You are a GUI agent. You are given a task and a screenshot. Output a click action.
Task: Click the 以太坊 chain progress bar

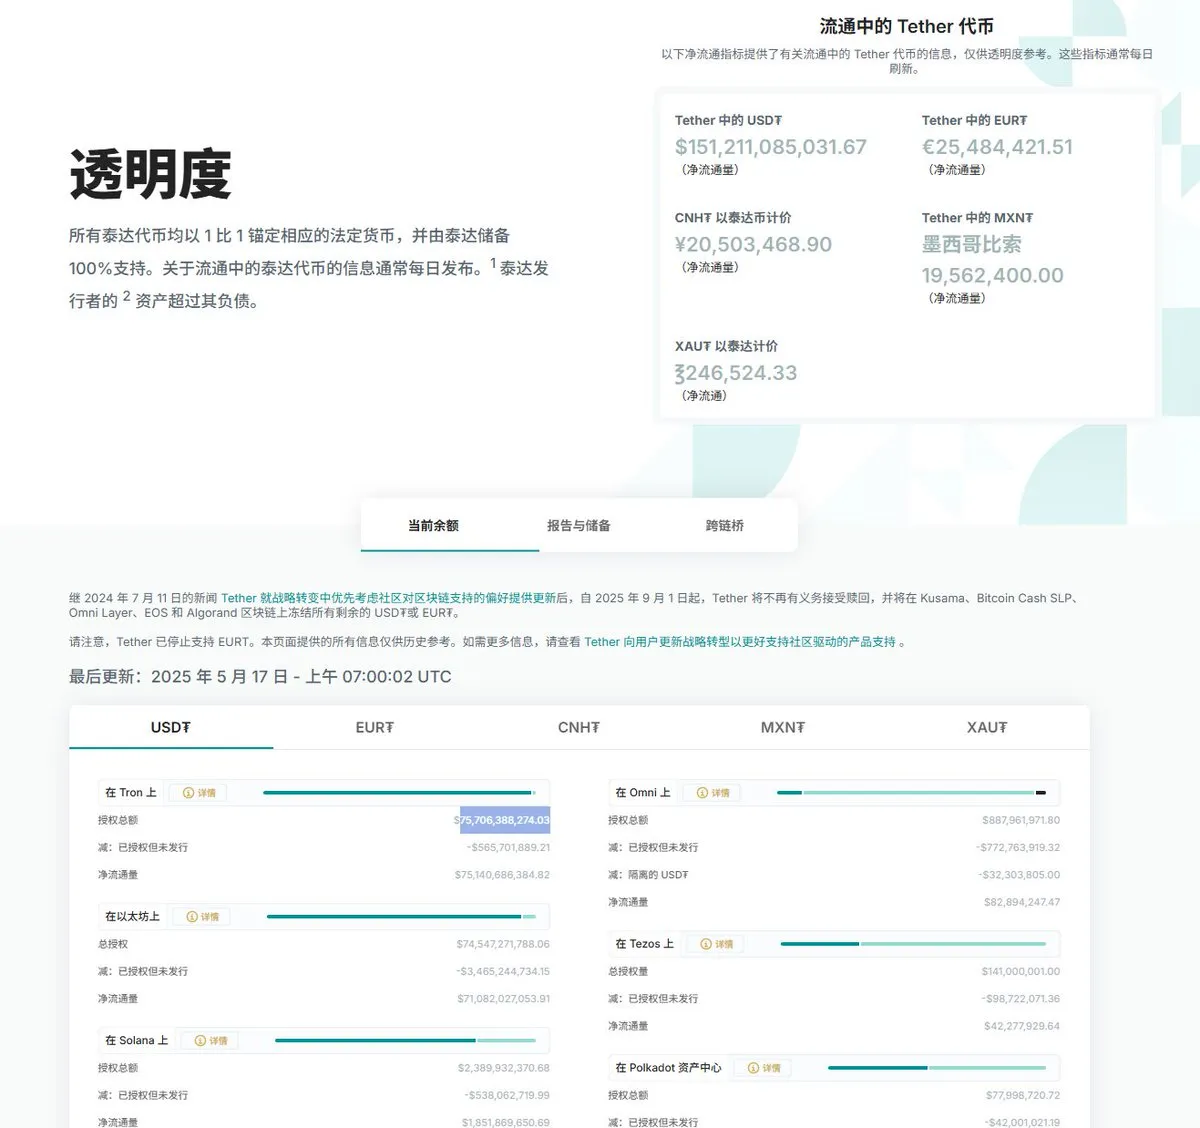(401, 917)
